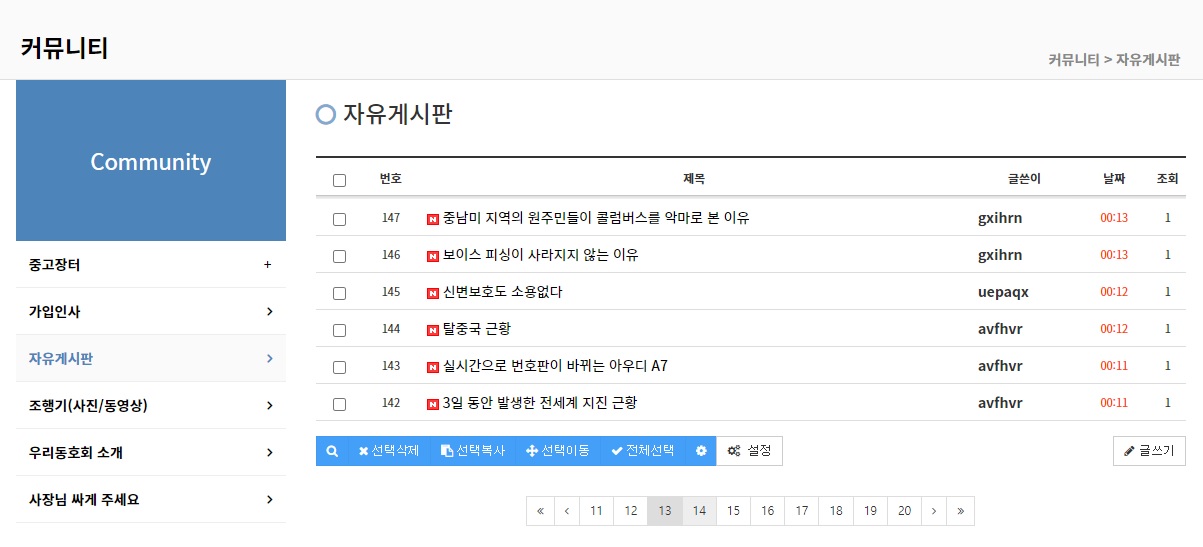Check the box for post number 147

(x=339, y=219)
